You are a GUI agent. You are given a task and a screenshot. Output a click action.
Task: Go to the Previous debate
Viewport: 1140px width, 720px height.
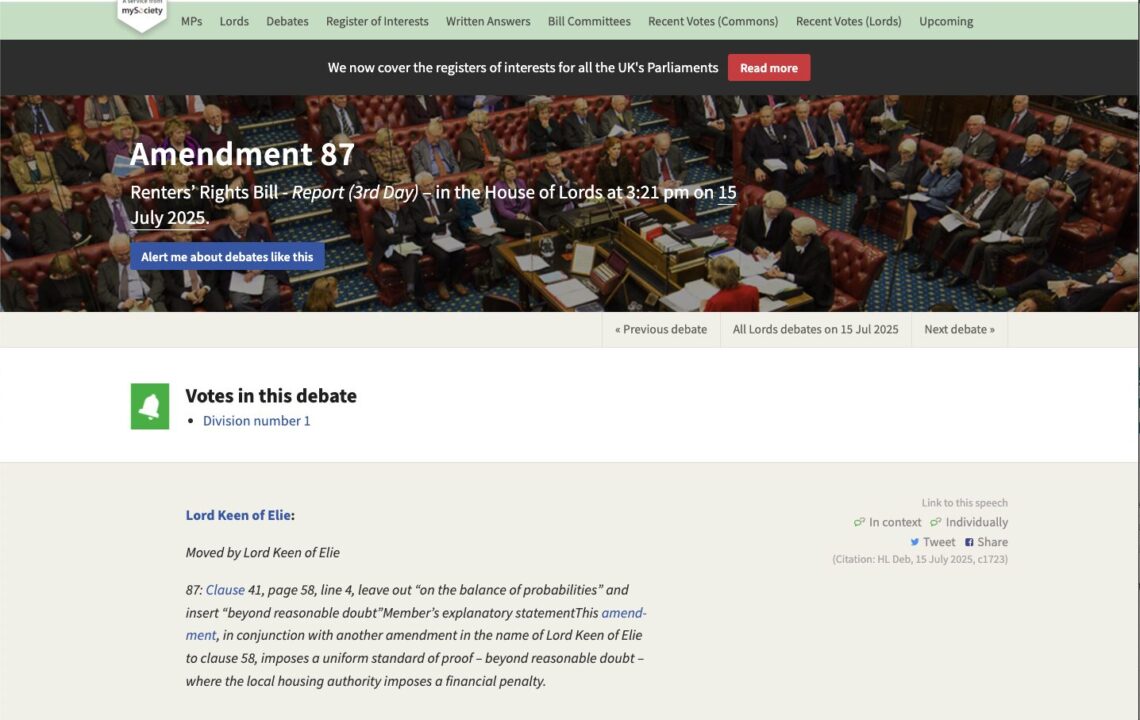[661, 329]
